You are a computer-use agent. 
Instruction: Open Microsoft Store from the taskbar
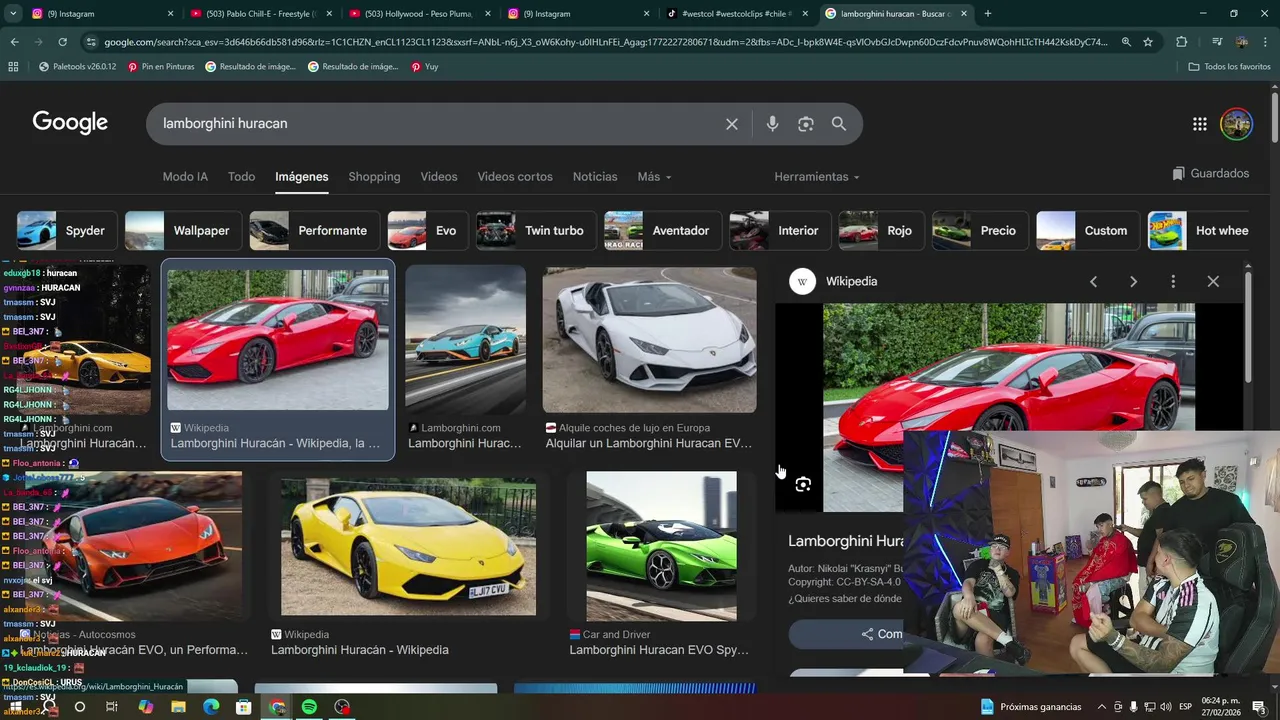pos(244,707)
